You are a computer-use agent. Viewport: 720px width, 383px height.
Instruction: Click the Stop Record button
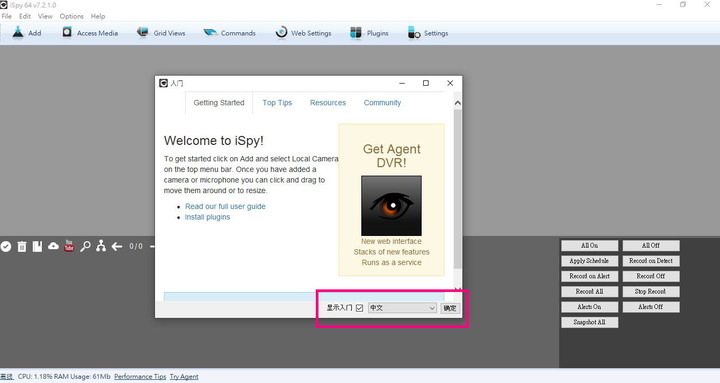coord(651,292)
